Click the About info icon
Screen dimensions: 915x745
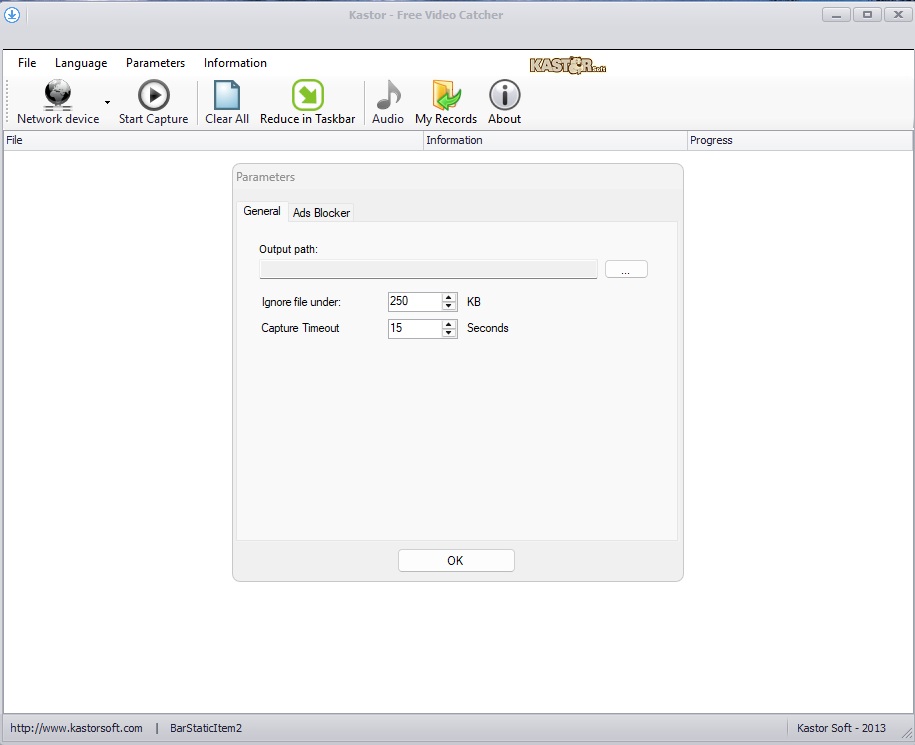[x=504, y=95]
